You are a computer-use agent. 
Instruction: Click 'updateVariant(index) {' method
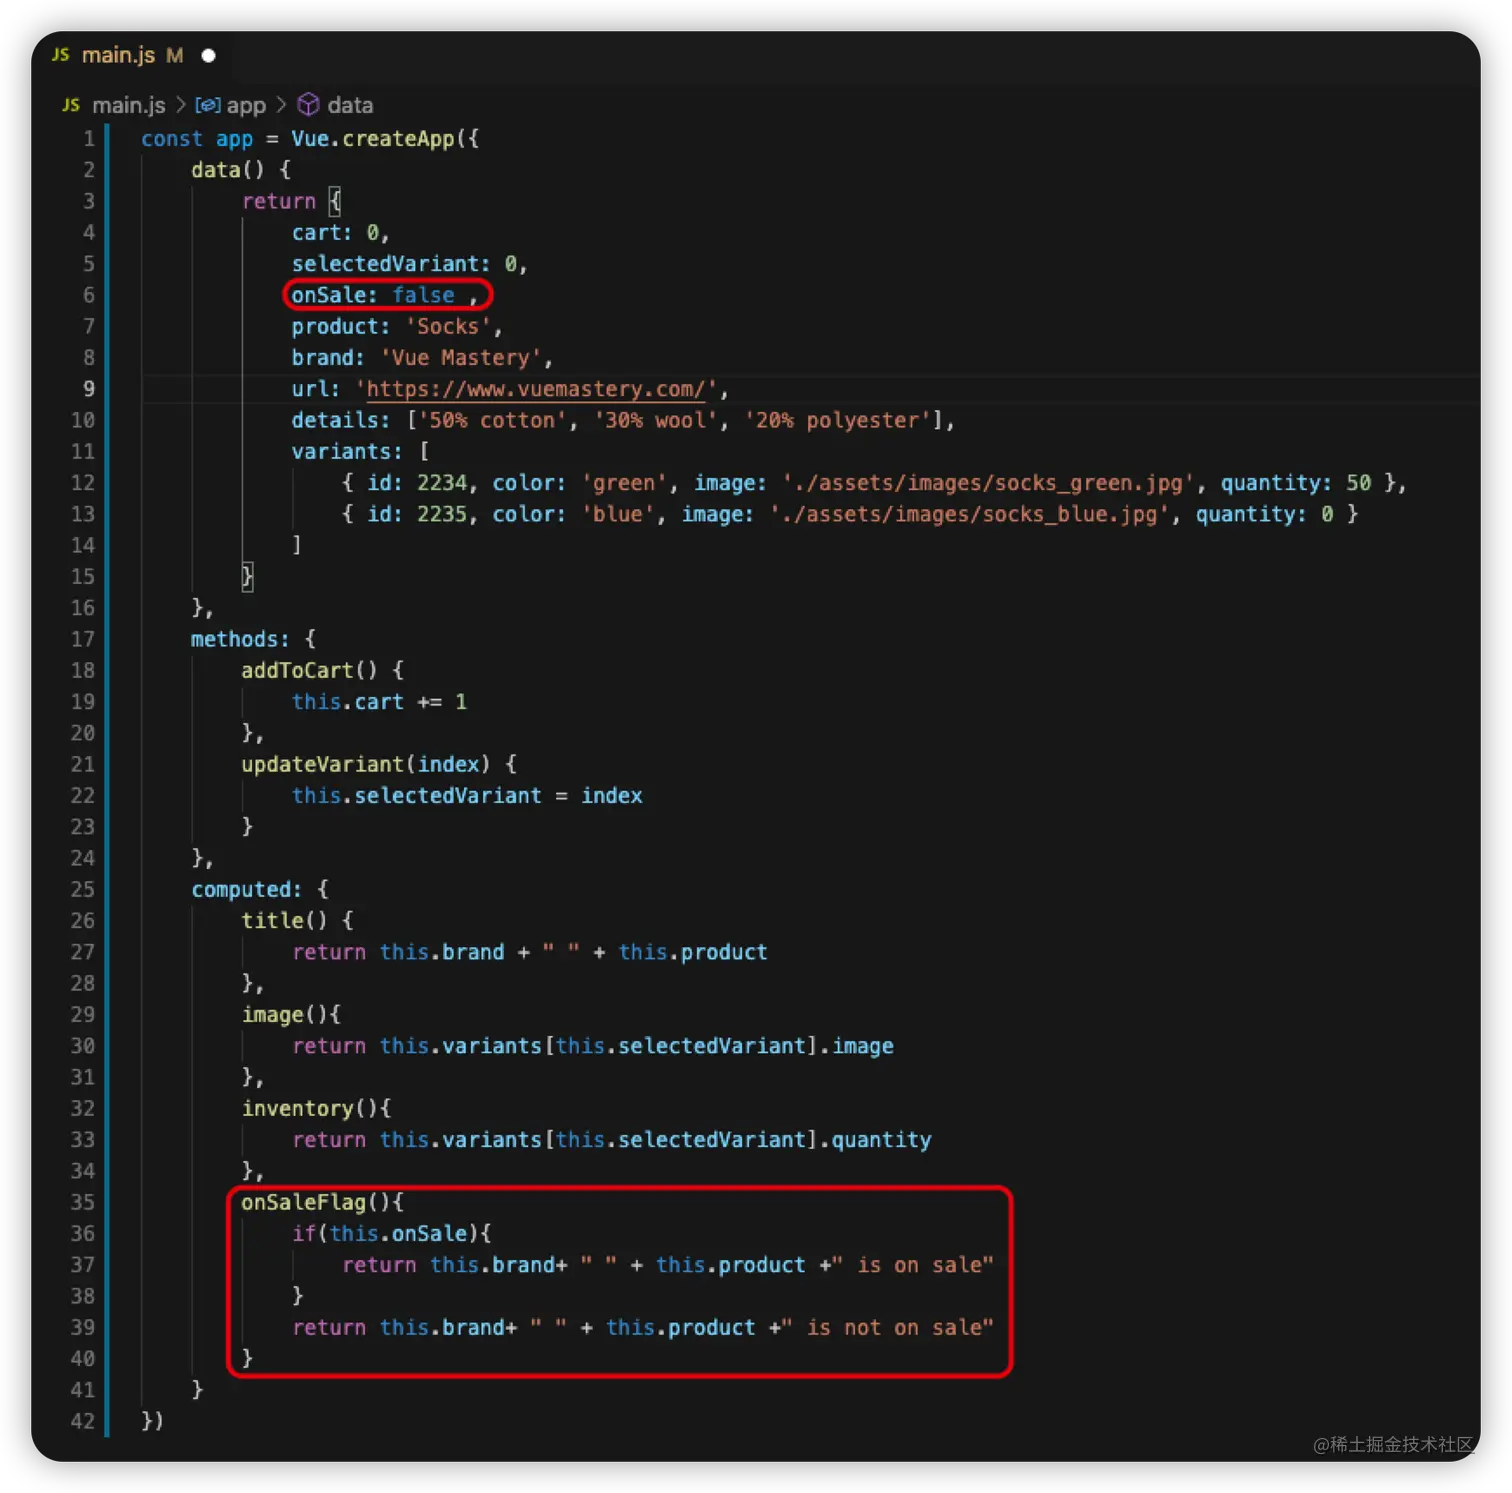pos(379,764)
